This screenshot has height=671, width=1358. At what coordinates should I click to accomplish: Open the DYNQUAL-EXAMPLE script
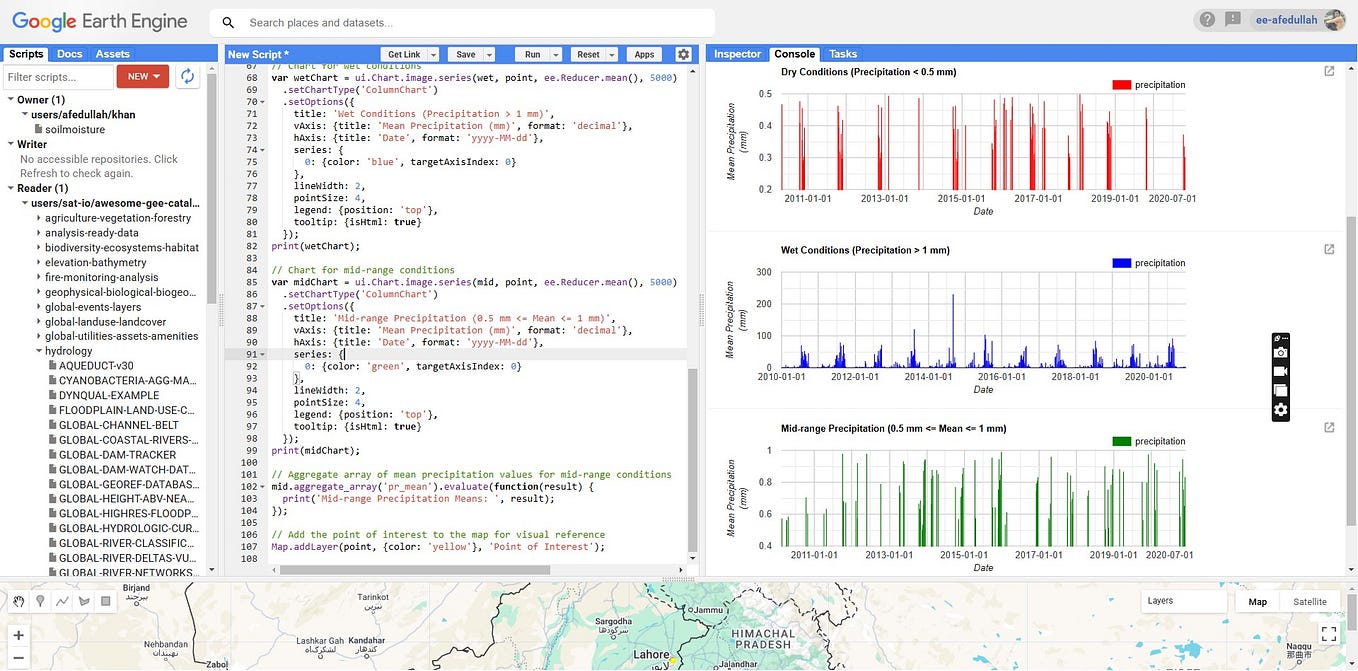pyautogui.click(x=109, y=395)
